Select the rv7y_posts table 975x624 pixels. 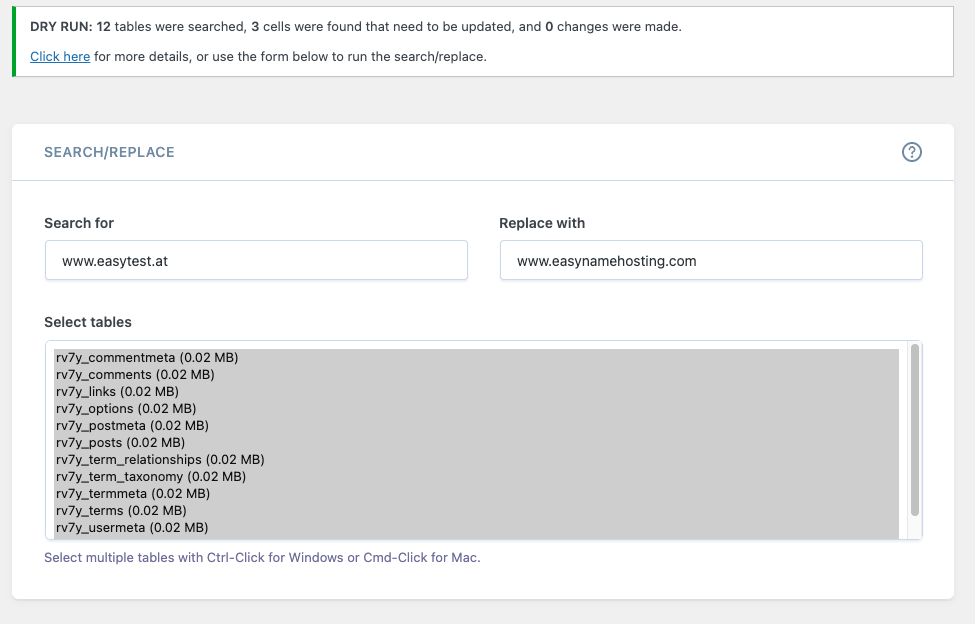coord(120,442)
